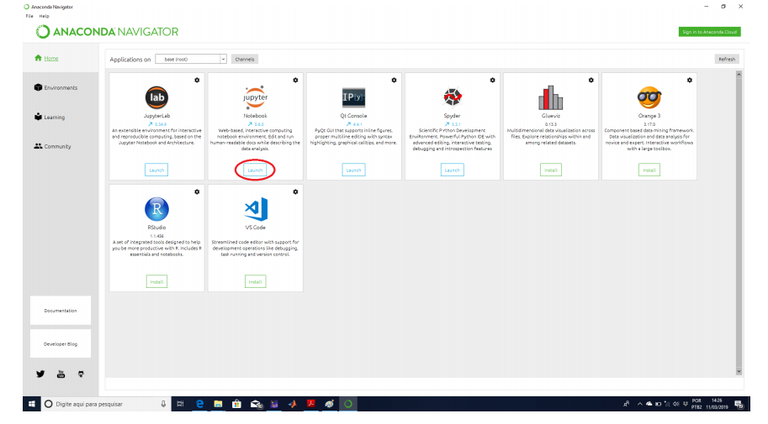768x424 pixels.
Task: Launch Jupyter Notebook
Action: click(255, 170)
